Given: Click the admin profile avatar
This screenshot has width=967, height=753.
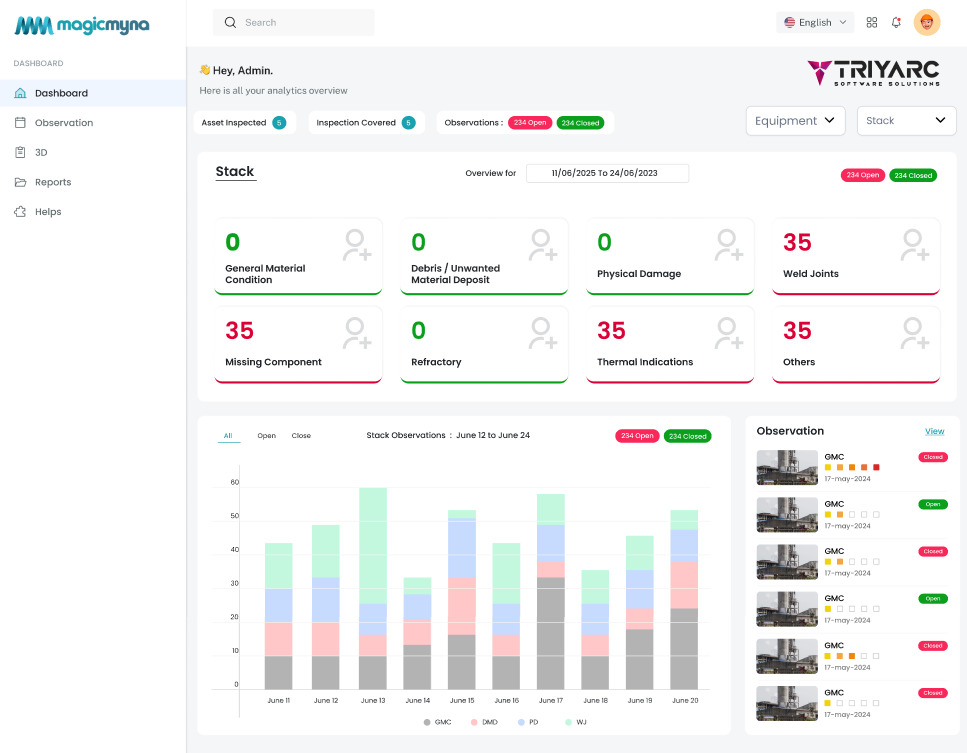Looking at the screenshot, I should tap(927, 22).
